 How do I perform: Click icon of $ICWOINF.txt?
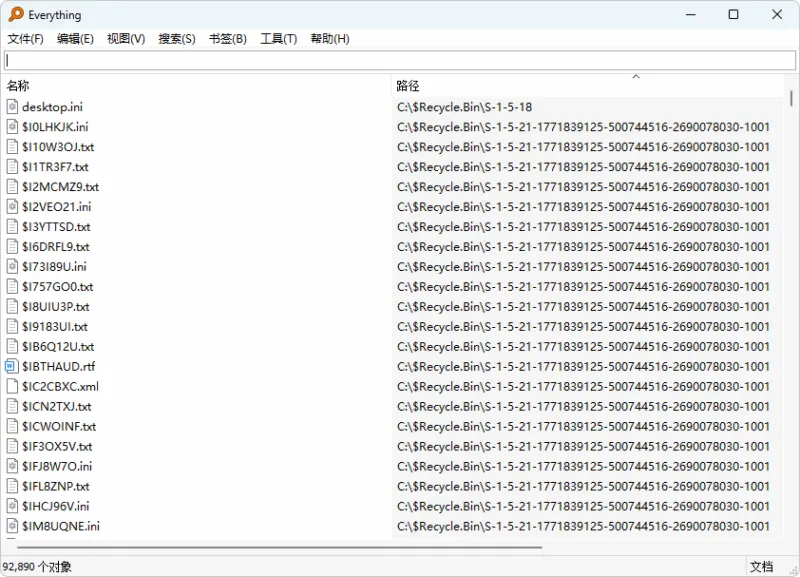[12, 427]
